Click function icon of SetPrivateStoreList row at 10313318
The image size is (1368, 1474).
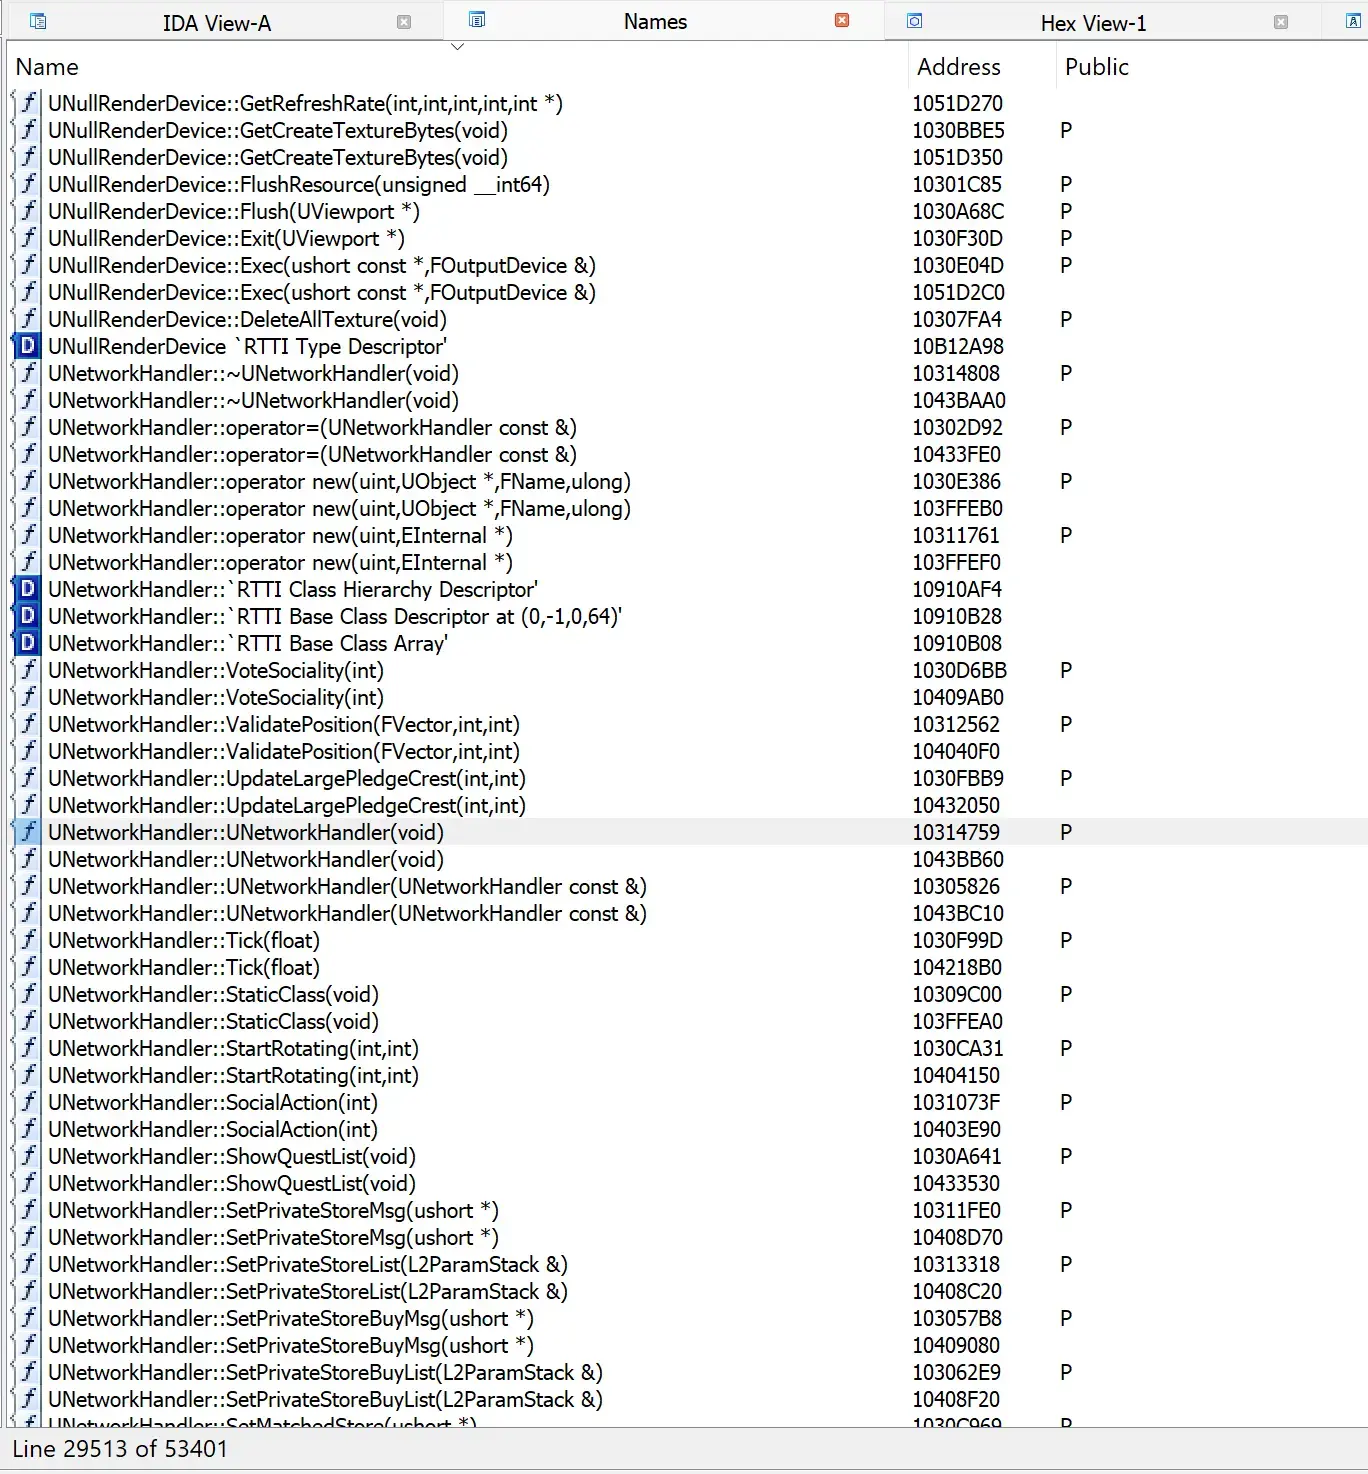(x=28, y=1264)
